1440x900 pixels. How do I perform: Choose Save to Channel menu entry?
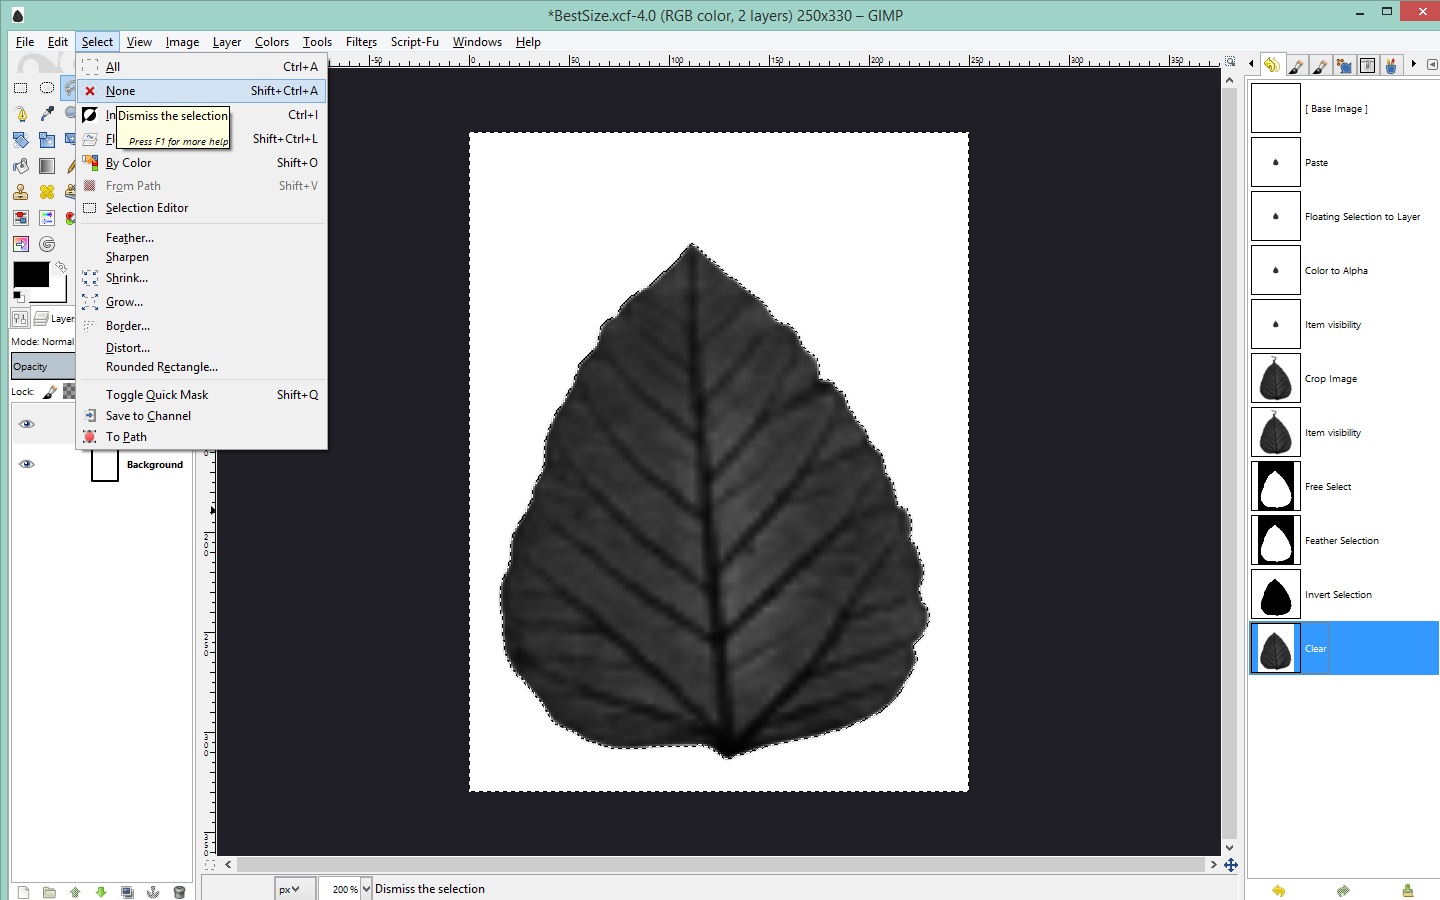(x=201, y=416)
